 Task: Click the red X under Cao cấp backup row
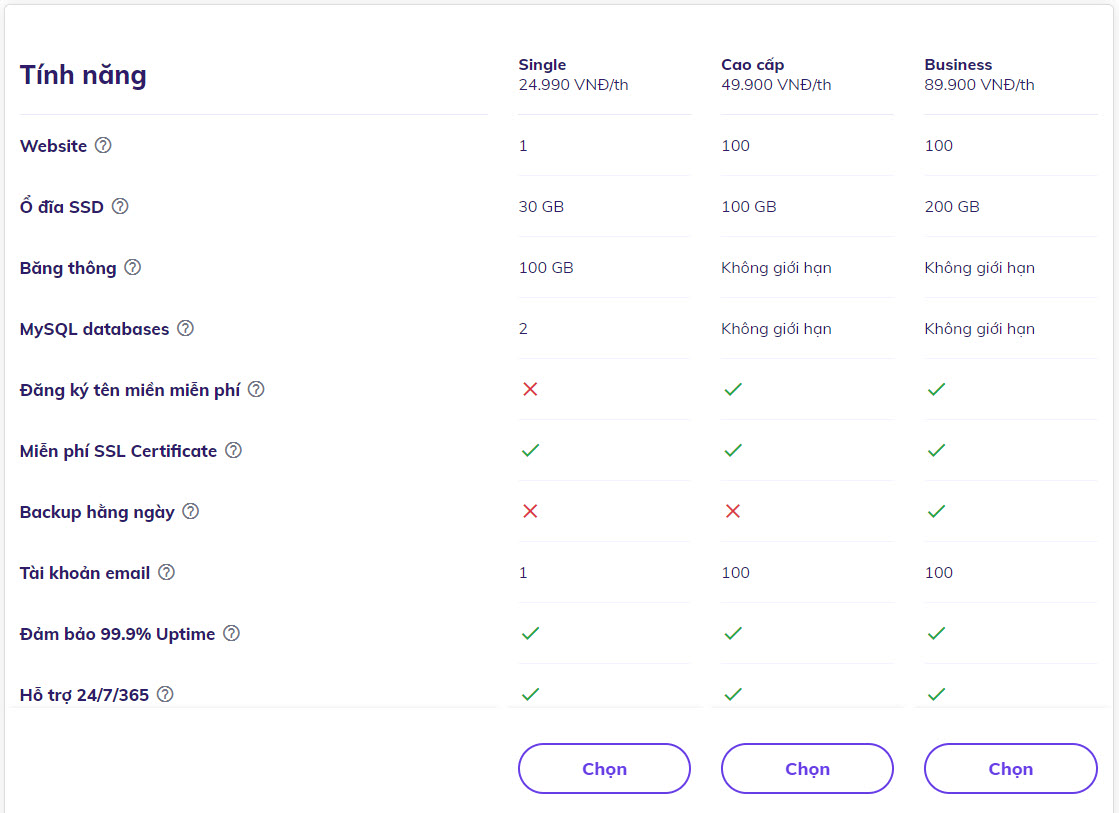click(733, 511)
